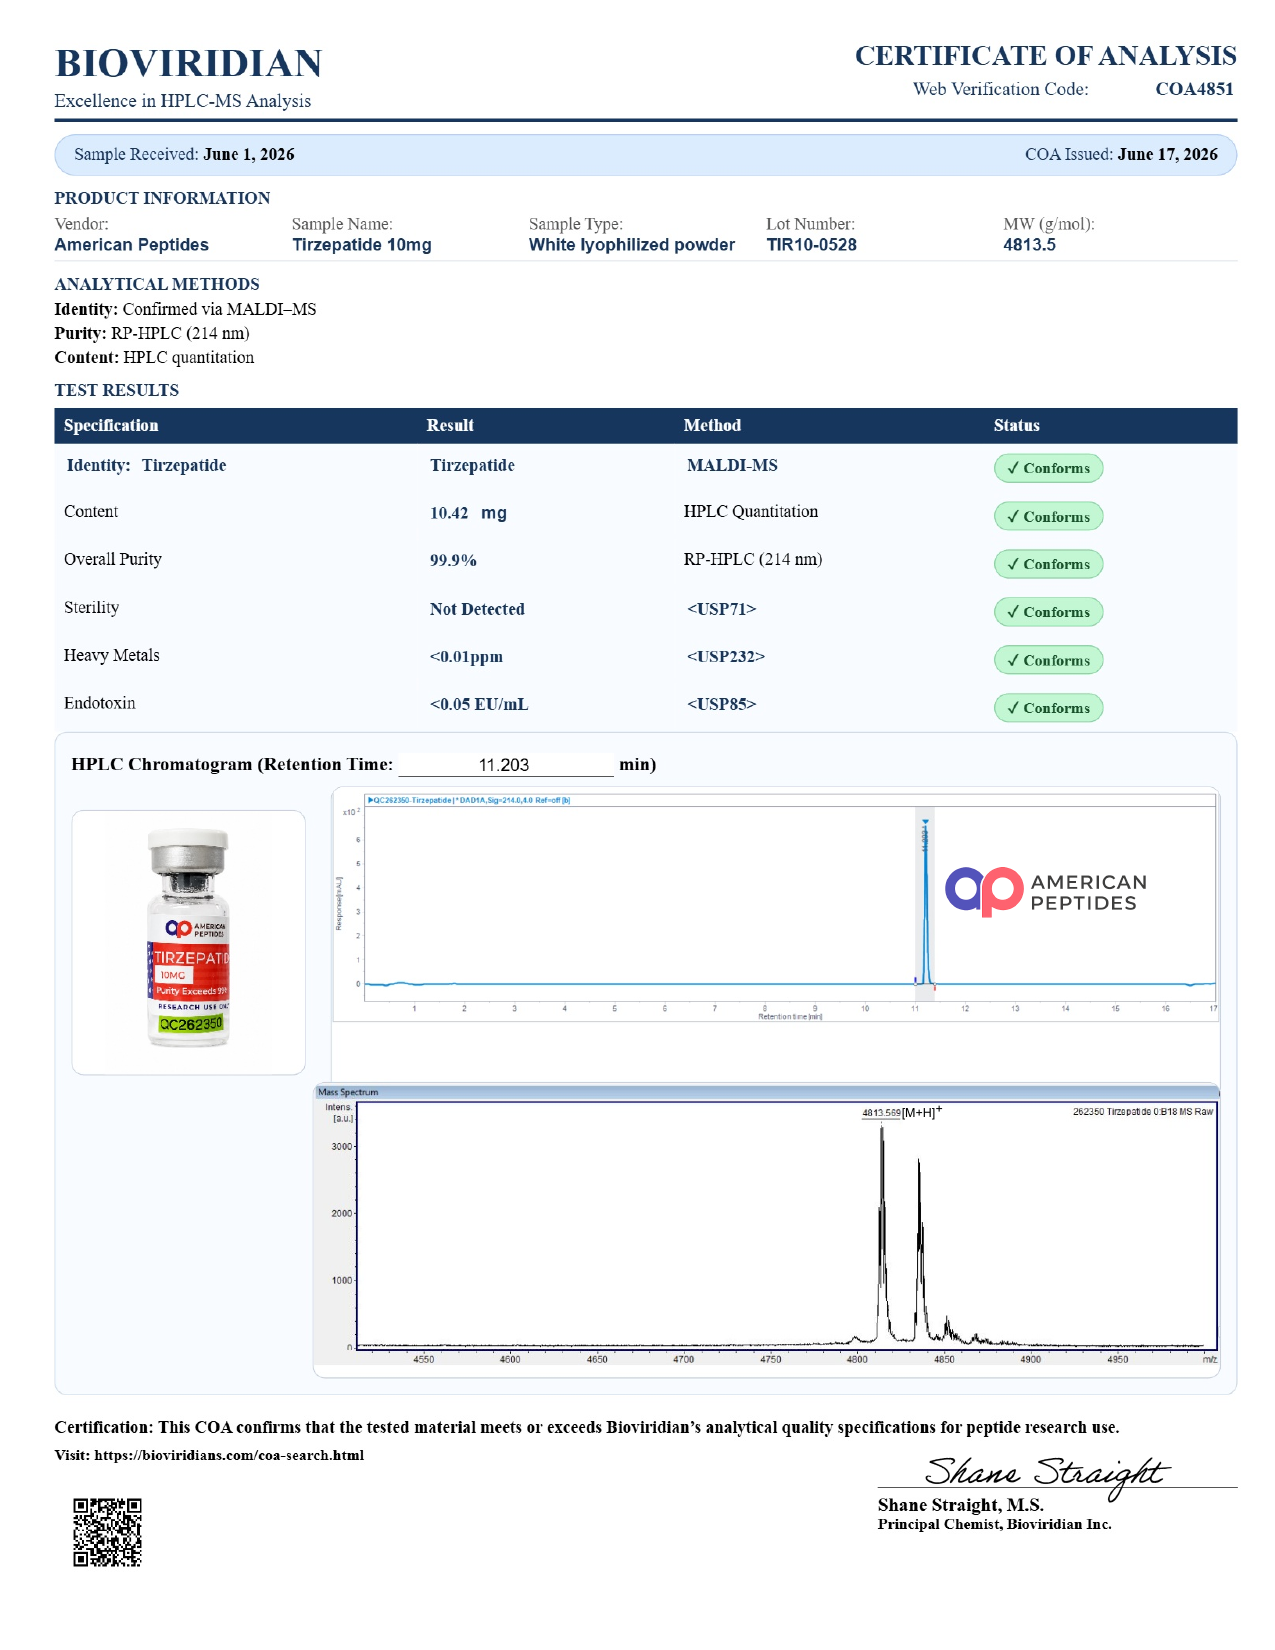
Task: Click the Identity confirmed via MALDI–MS line
Action: (x=185, y=309)
